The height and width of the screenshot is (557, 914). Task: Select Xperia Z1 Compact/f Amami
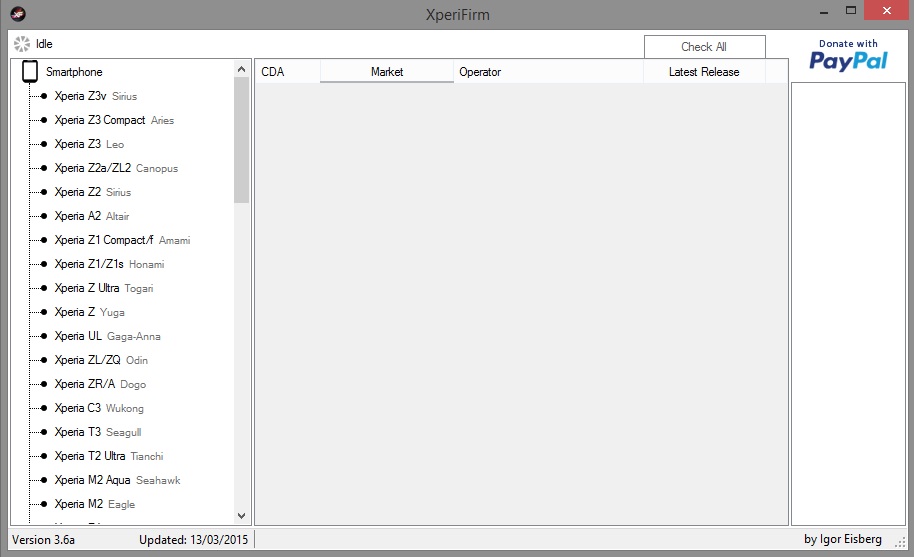(122, 240)
